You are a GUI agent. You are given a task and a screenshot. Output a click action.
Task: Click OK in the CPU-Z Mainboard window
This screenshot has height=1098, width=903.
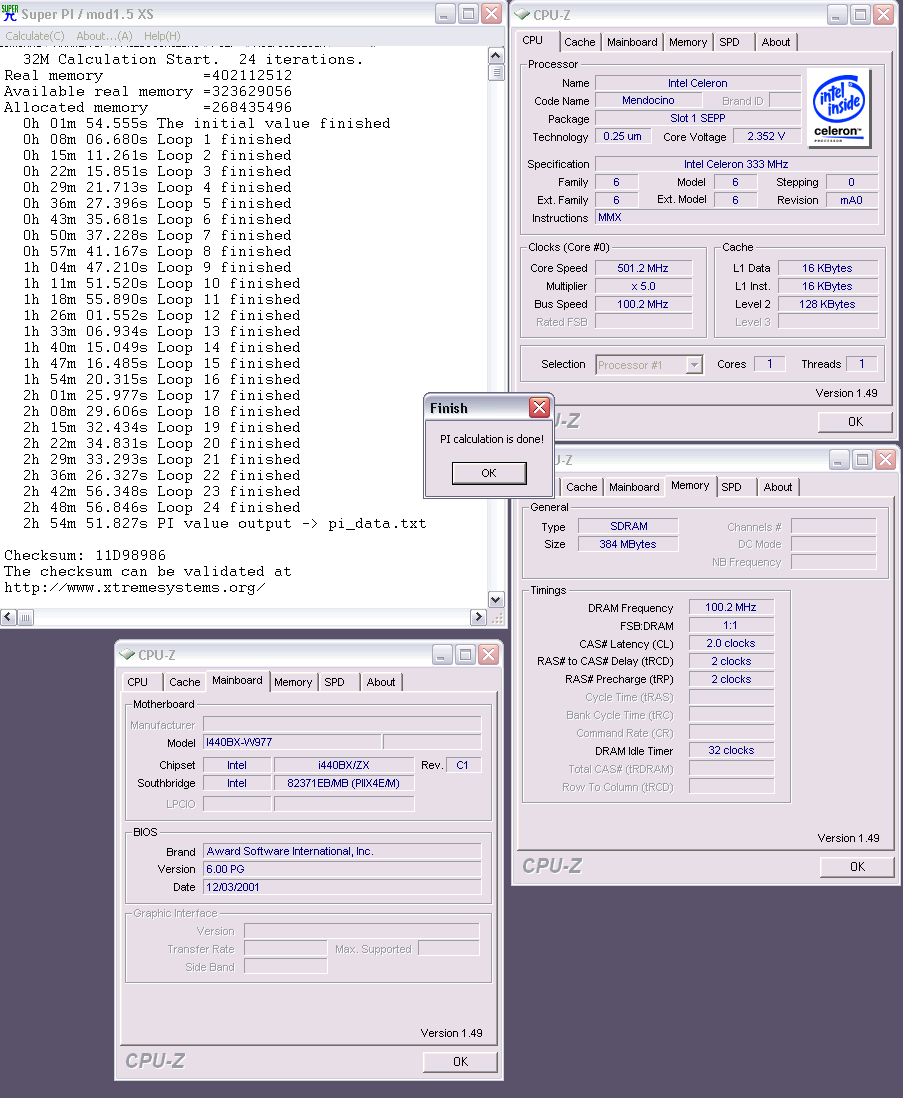(x=461, y=1062)
